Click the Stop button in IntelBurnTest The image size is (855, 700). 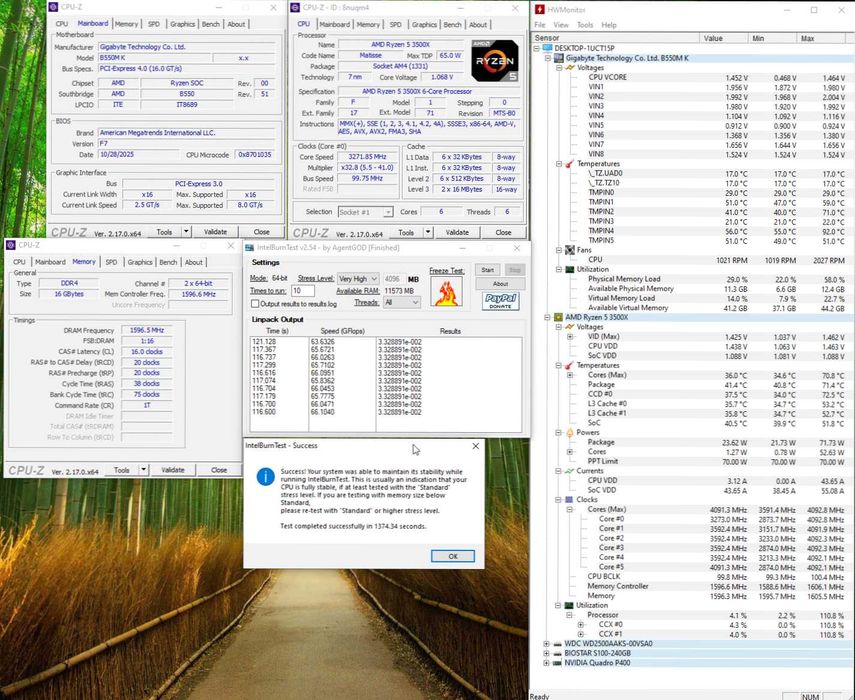514,270
